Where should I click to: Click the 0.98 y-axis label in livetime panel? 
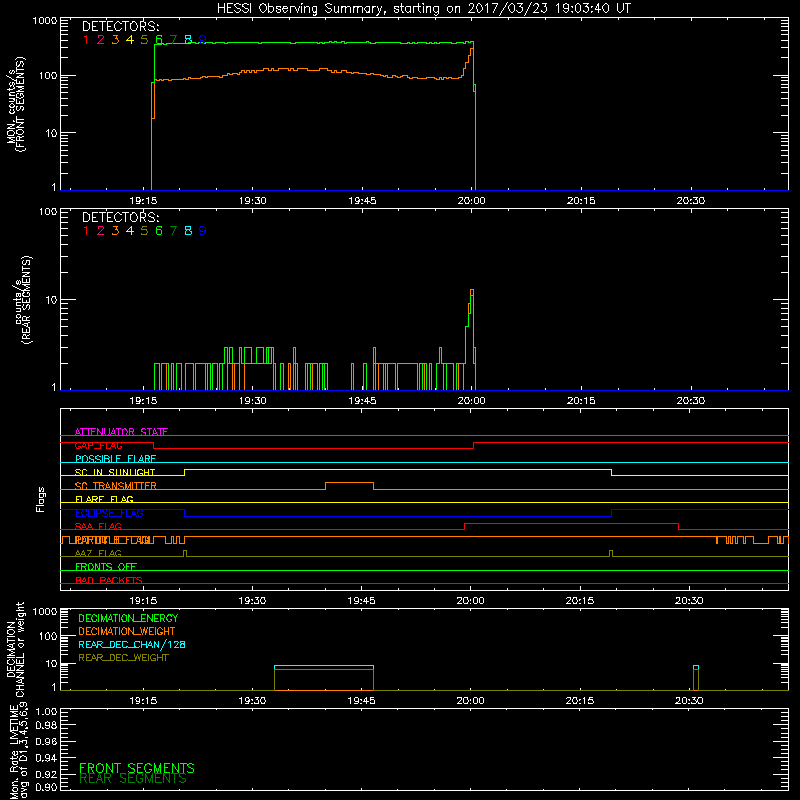[46, 726]
